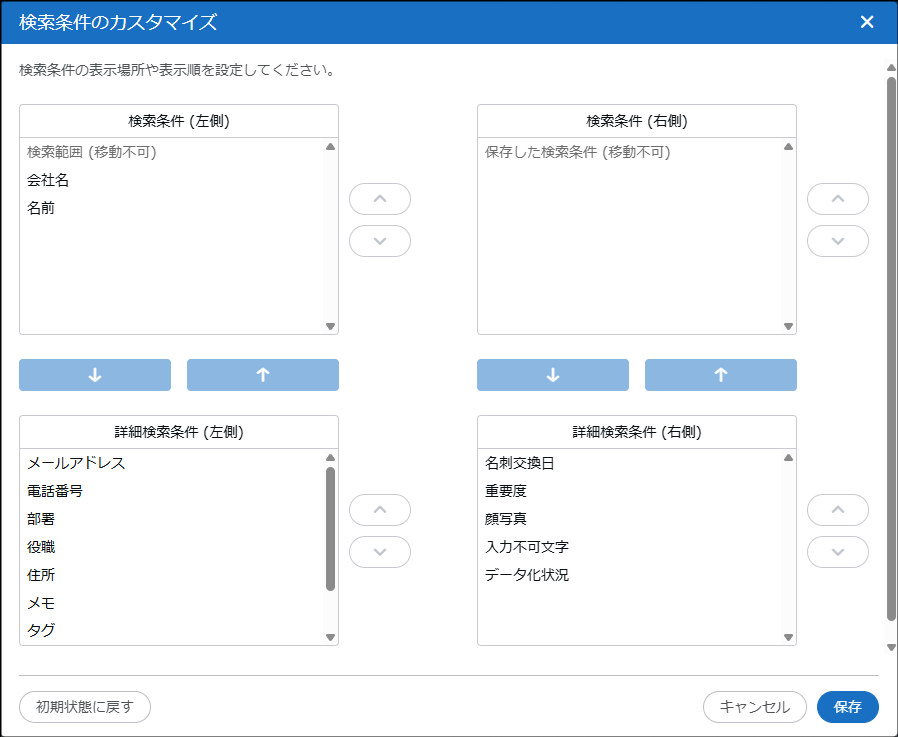Screen dimensions: 898x737
Task: Click move-down chevron beside 検索条件 (左側) list
Action: pyautogui.click(x=380, y=241)
